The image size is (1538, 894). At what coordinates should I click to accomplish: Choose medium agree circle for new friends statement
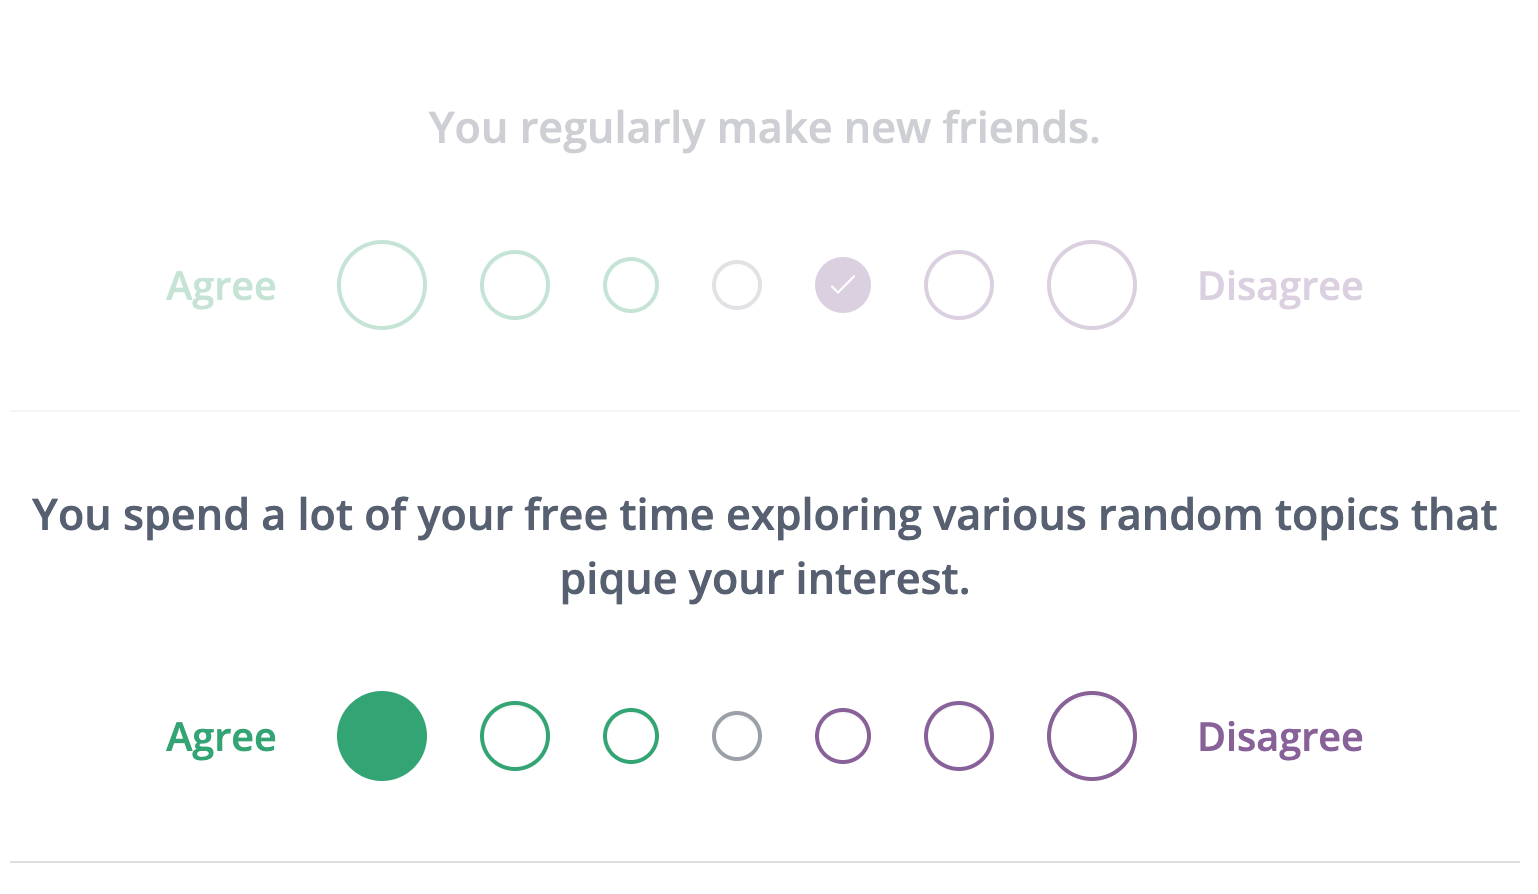click(515, 285)
